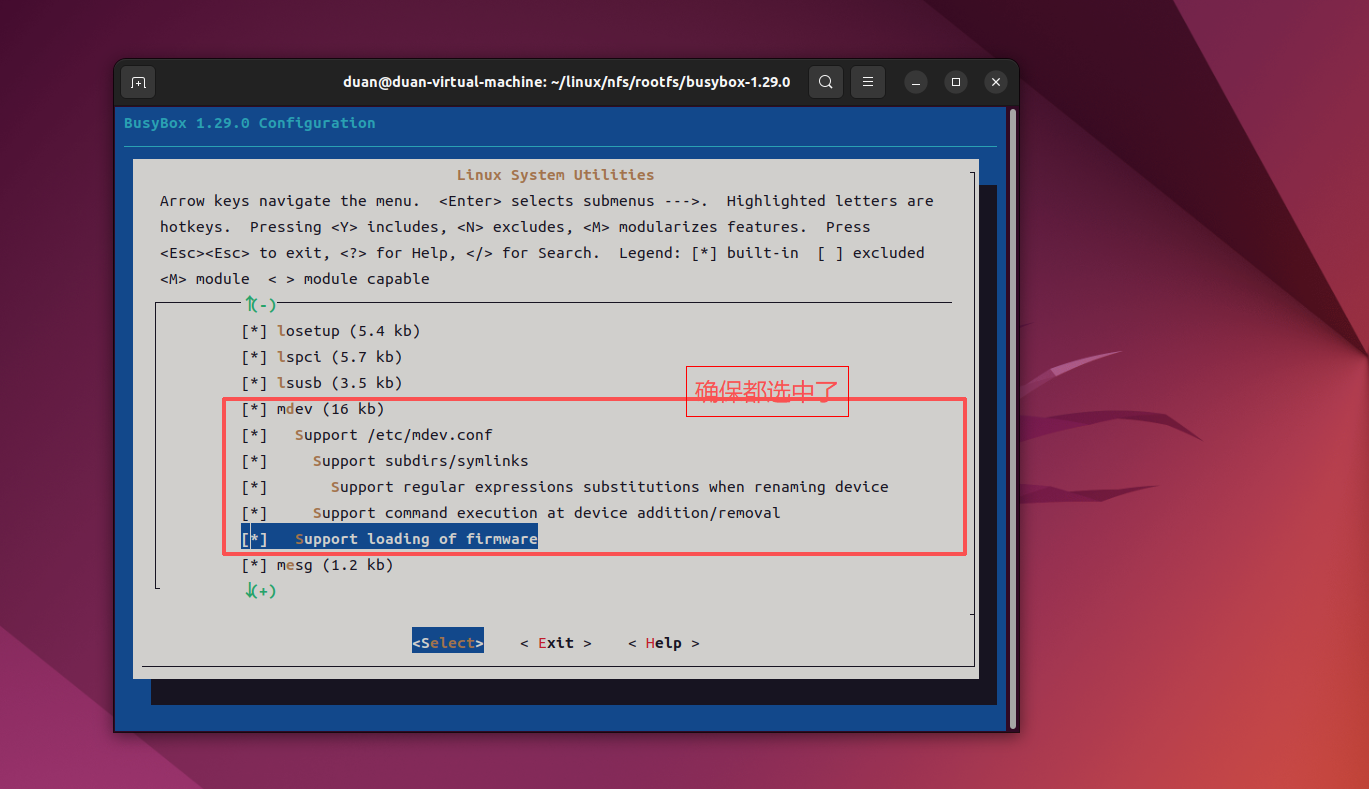Toggle Support loading of firmware checkbox
Screen dimensions: 1369x789
[255, 539]
